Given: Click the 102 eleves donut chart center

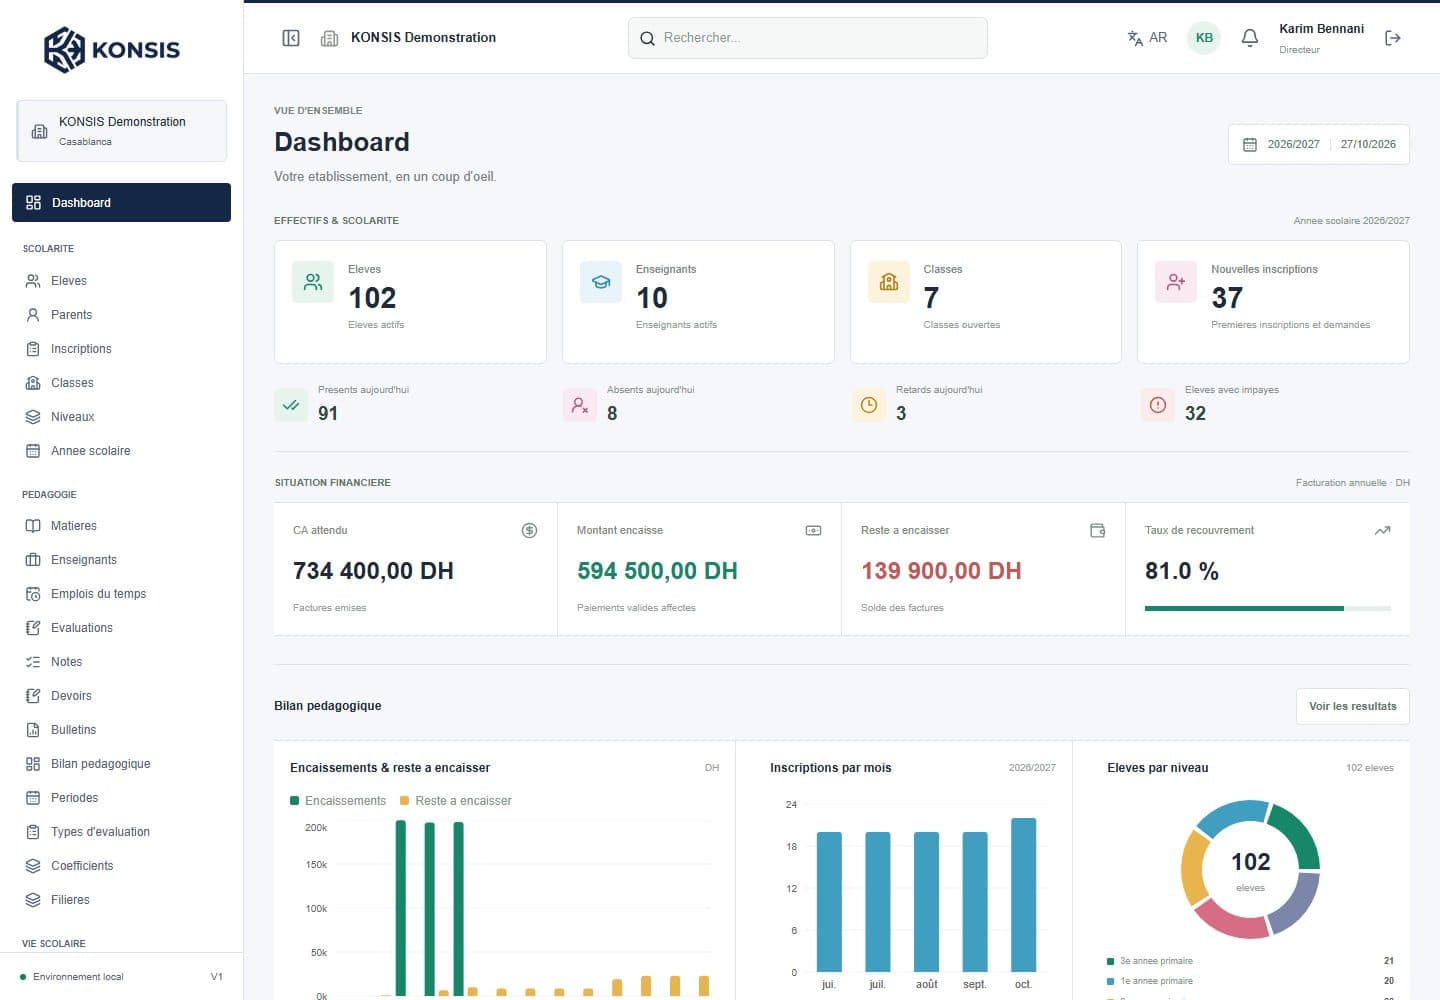Looking at the screenshot, I should pos(1250,869).
